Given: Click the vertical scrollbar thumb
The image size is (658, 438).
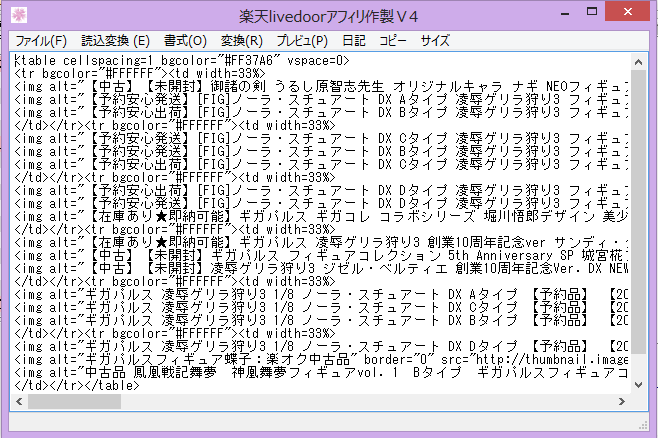Looking at the screenshot, I should [x=638, y=212].
